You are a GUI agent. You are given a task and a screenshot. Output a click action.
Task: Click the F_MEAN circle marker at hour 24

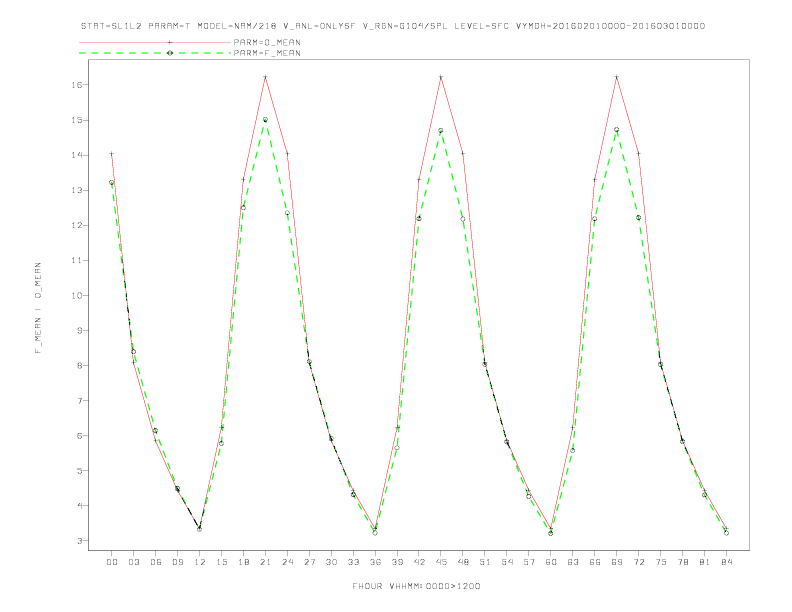tap(287, 213)
